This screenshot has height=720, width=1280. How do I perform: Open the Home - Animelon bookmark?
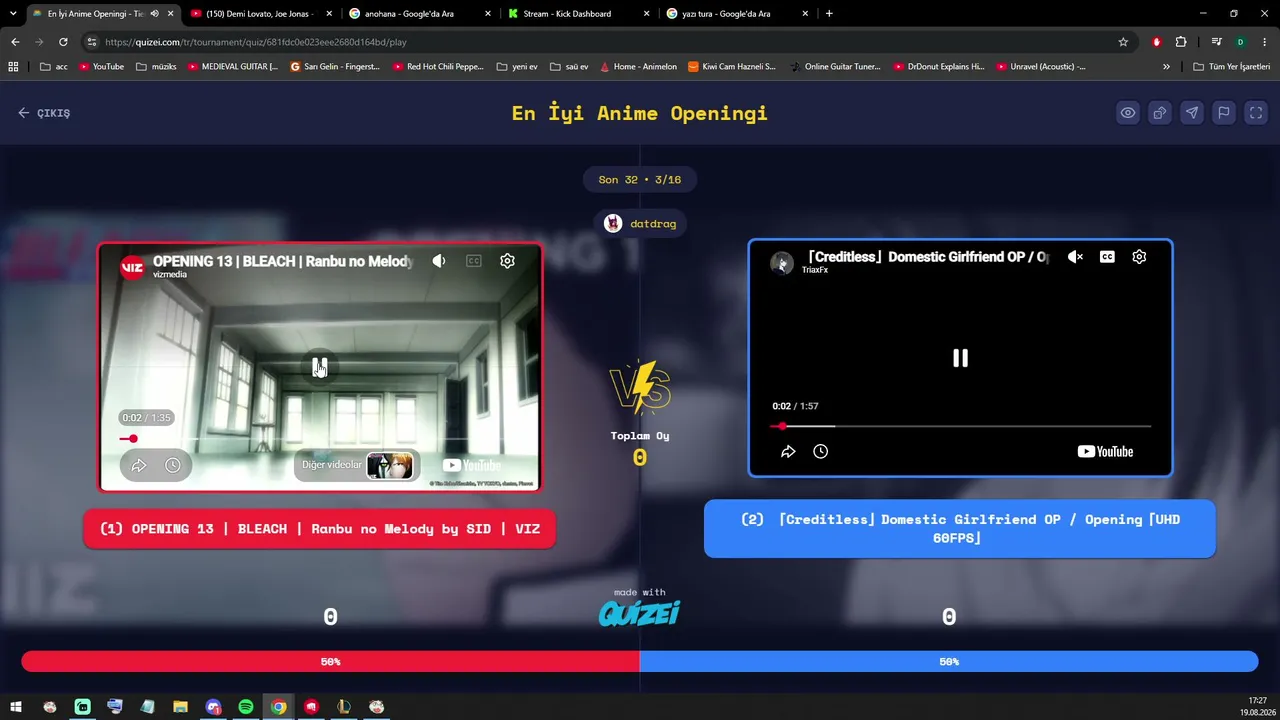click(x=638, y=67)
